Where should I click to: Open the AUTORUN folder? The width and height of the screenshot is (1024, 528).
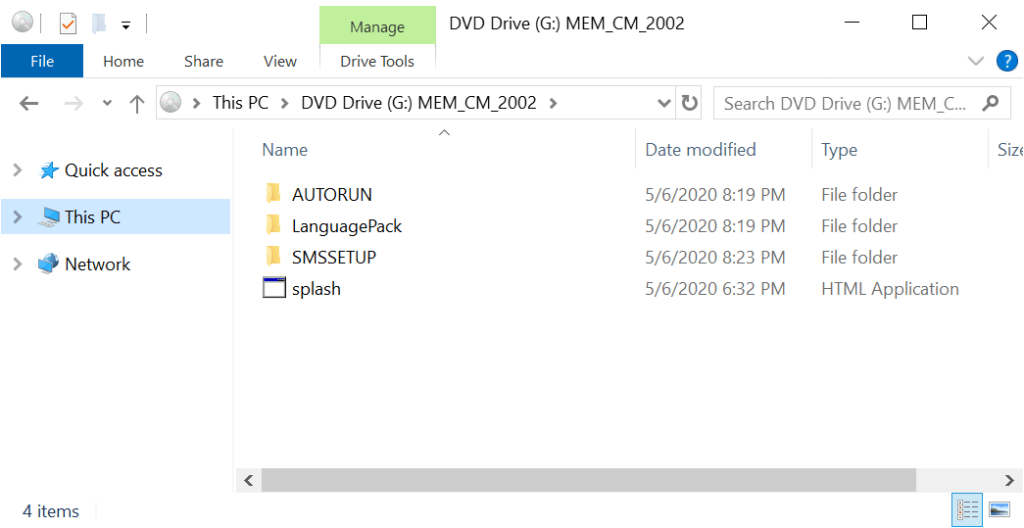331,195
